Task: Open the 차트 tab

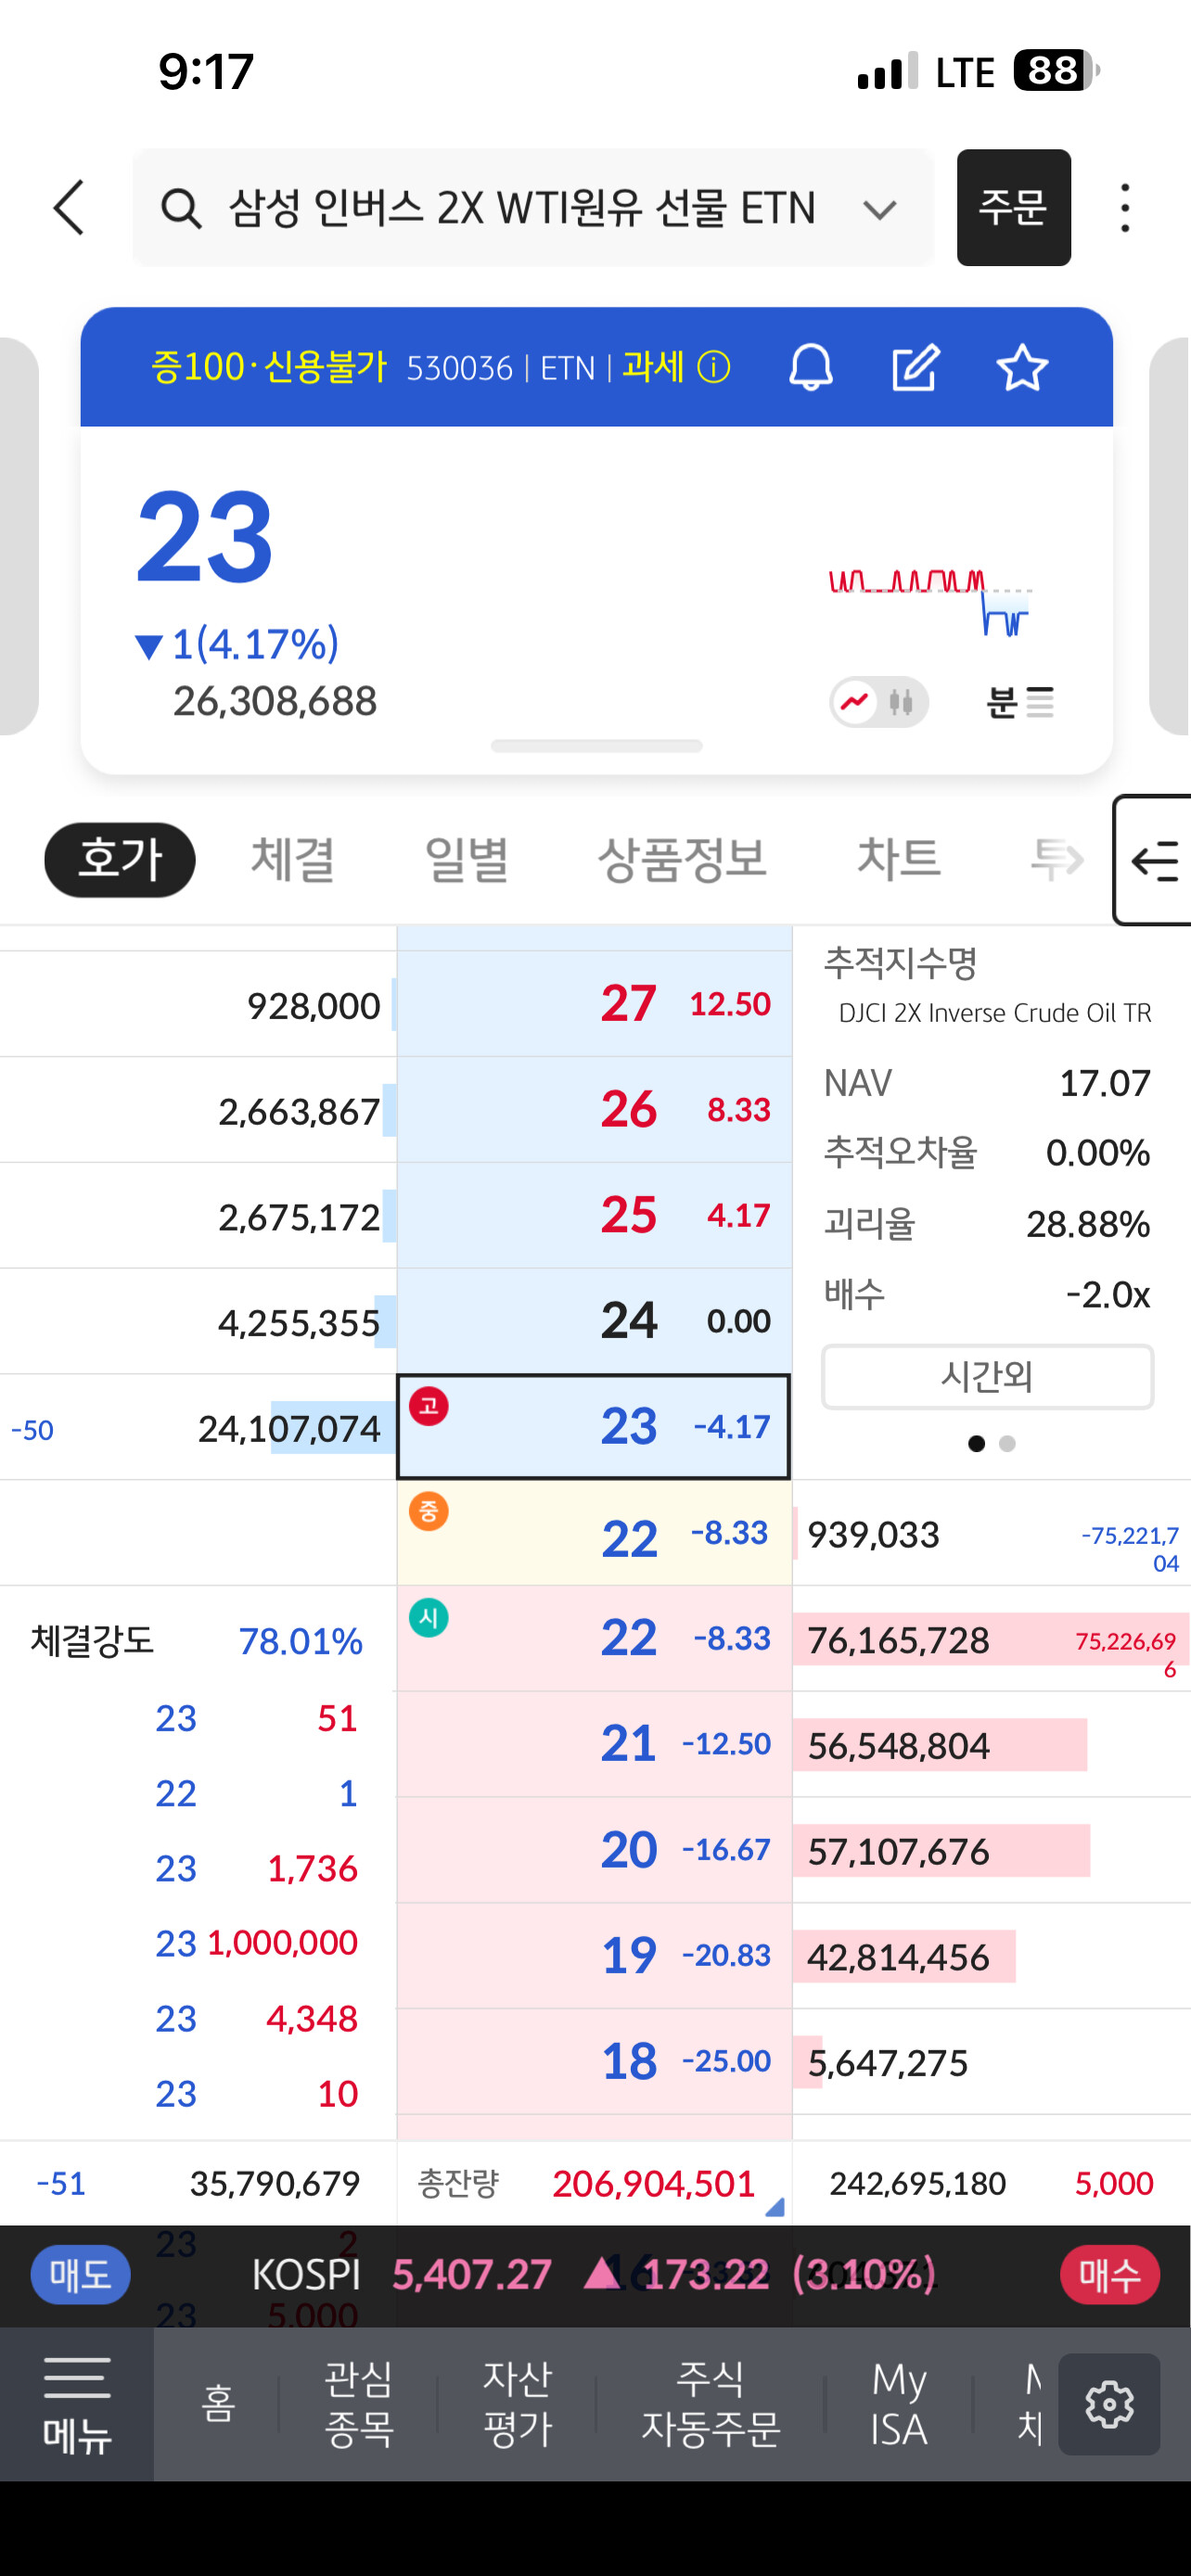Action: click(x=899, y=860)
